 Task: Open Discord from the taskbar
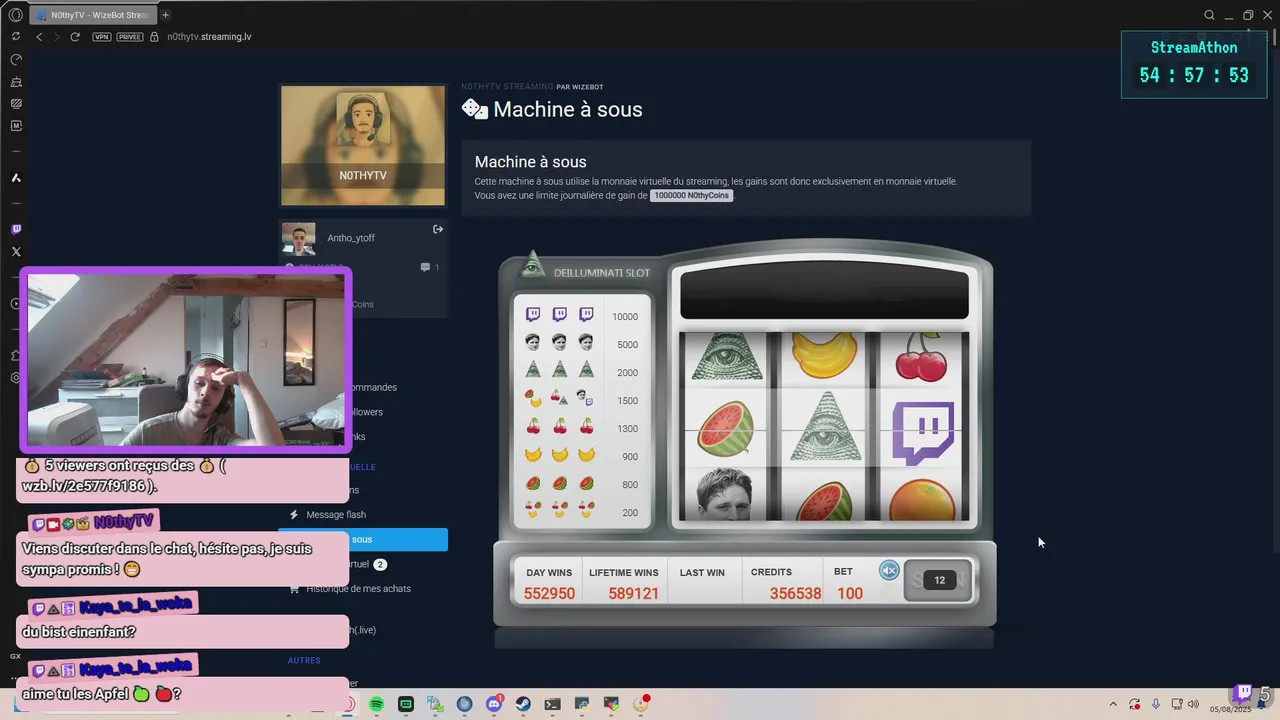tap(494, 704)
